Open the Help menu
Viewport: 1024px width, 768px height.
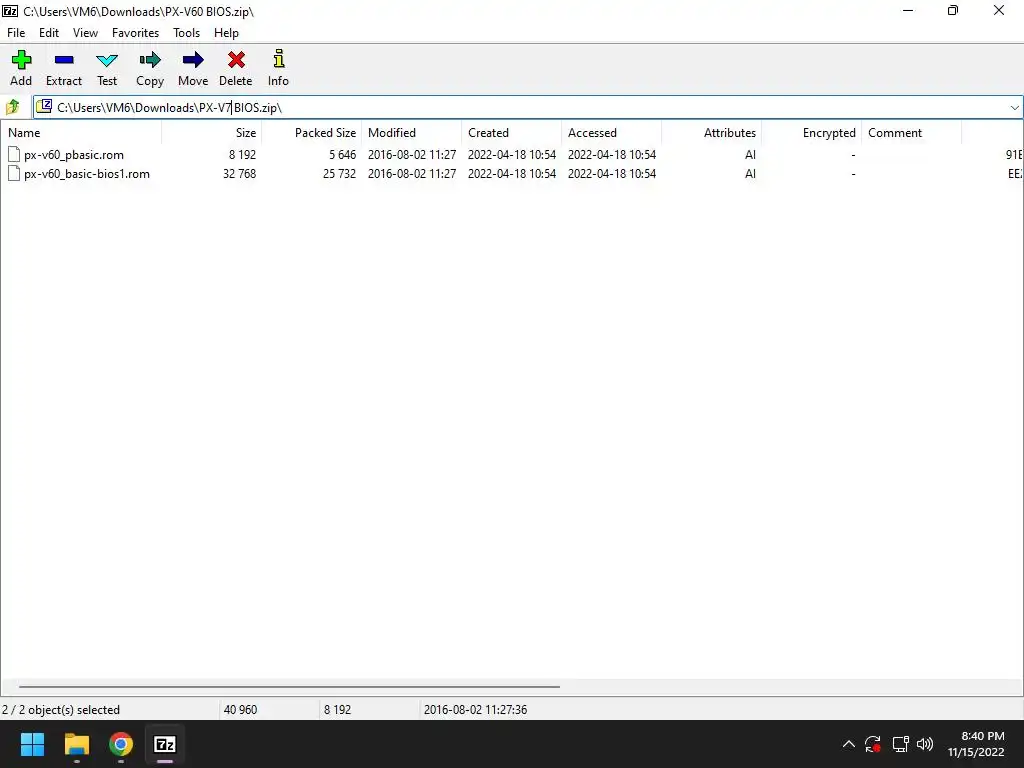point(226,33)
